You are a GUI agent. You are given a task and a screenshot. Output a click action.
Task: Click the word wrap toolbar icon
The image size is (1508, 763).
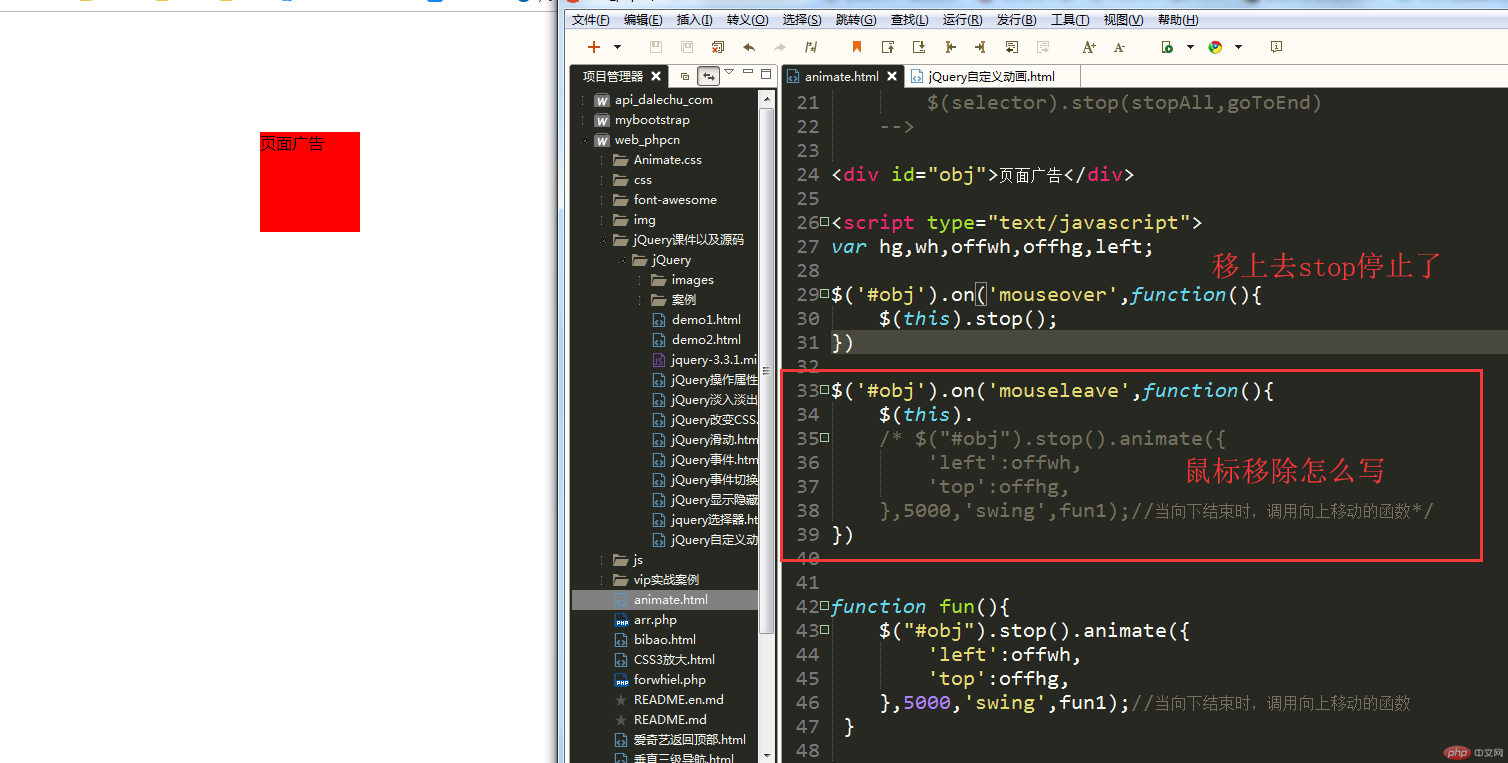[1011, 47]
